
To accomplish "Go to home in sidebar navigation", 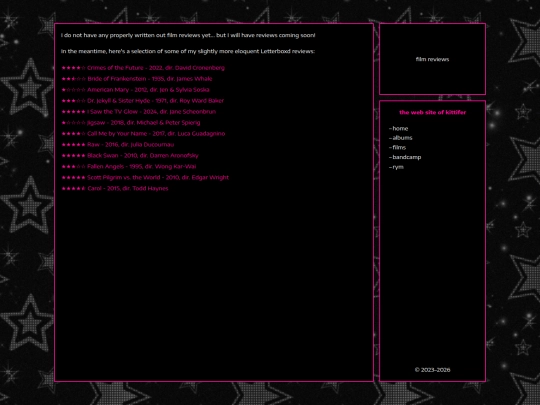I will pos(400,128).
